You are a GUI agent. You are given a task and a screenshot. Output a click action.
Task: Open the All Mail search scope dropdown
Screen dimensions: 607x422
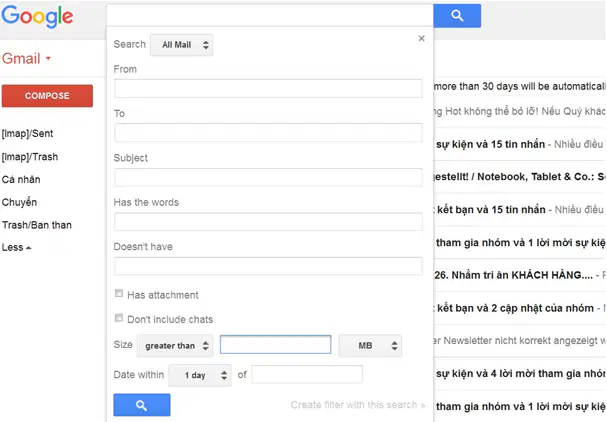tap(182, 45)
